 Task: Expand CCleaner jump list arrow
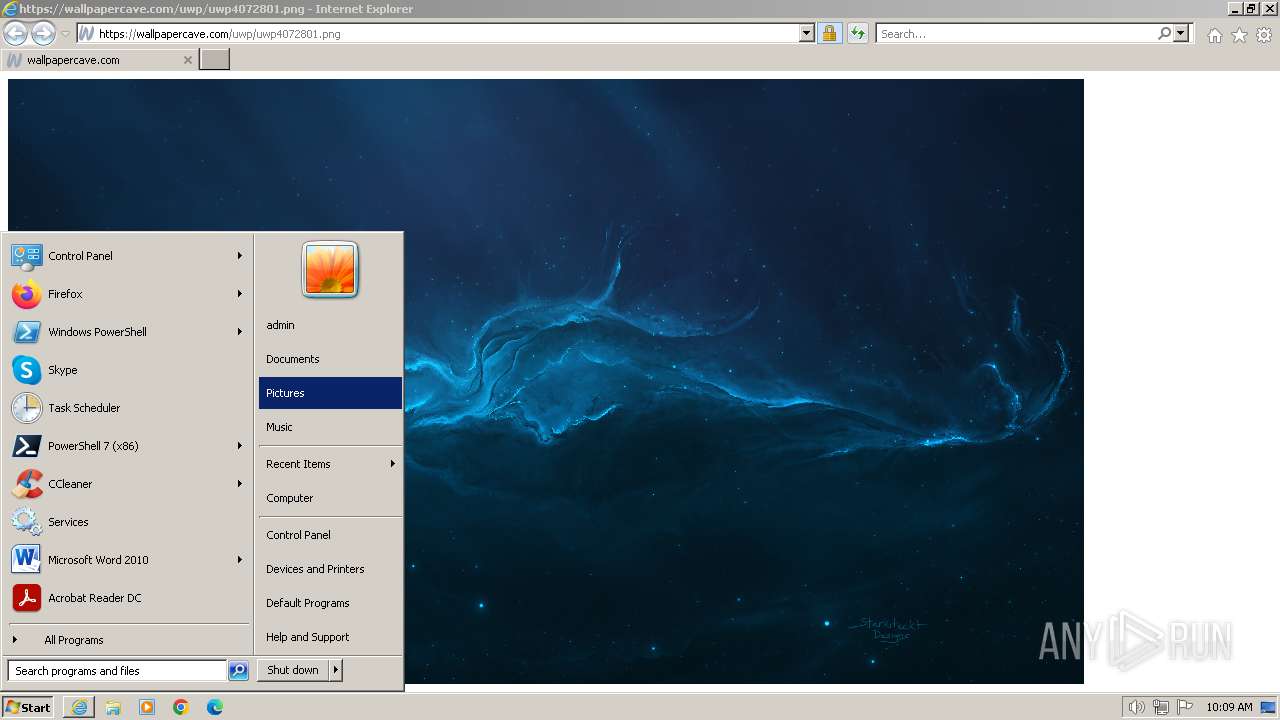pyautogui.click(x=240, y=484)
